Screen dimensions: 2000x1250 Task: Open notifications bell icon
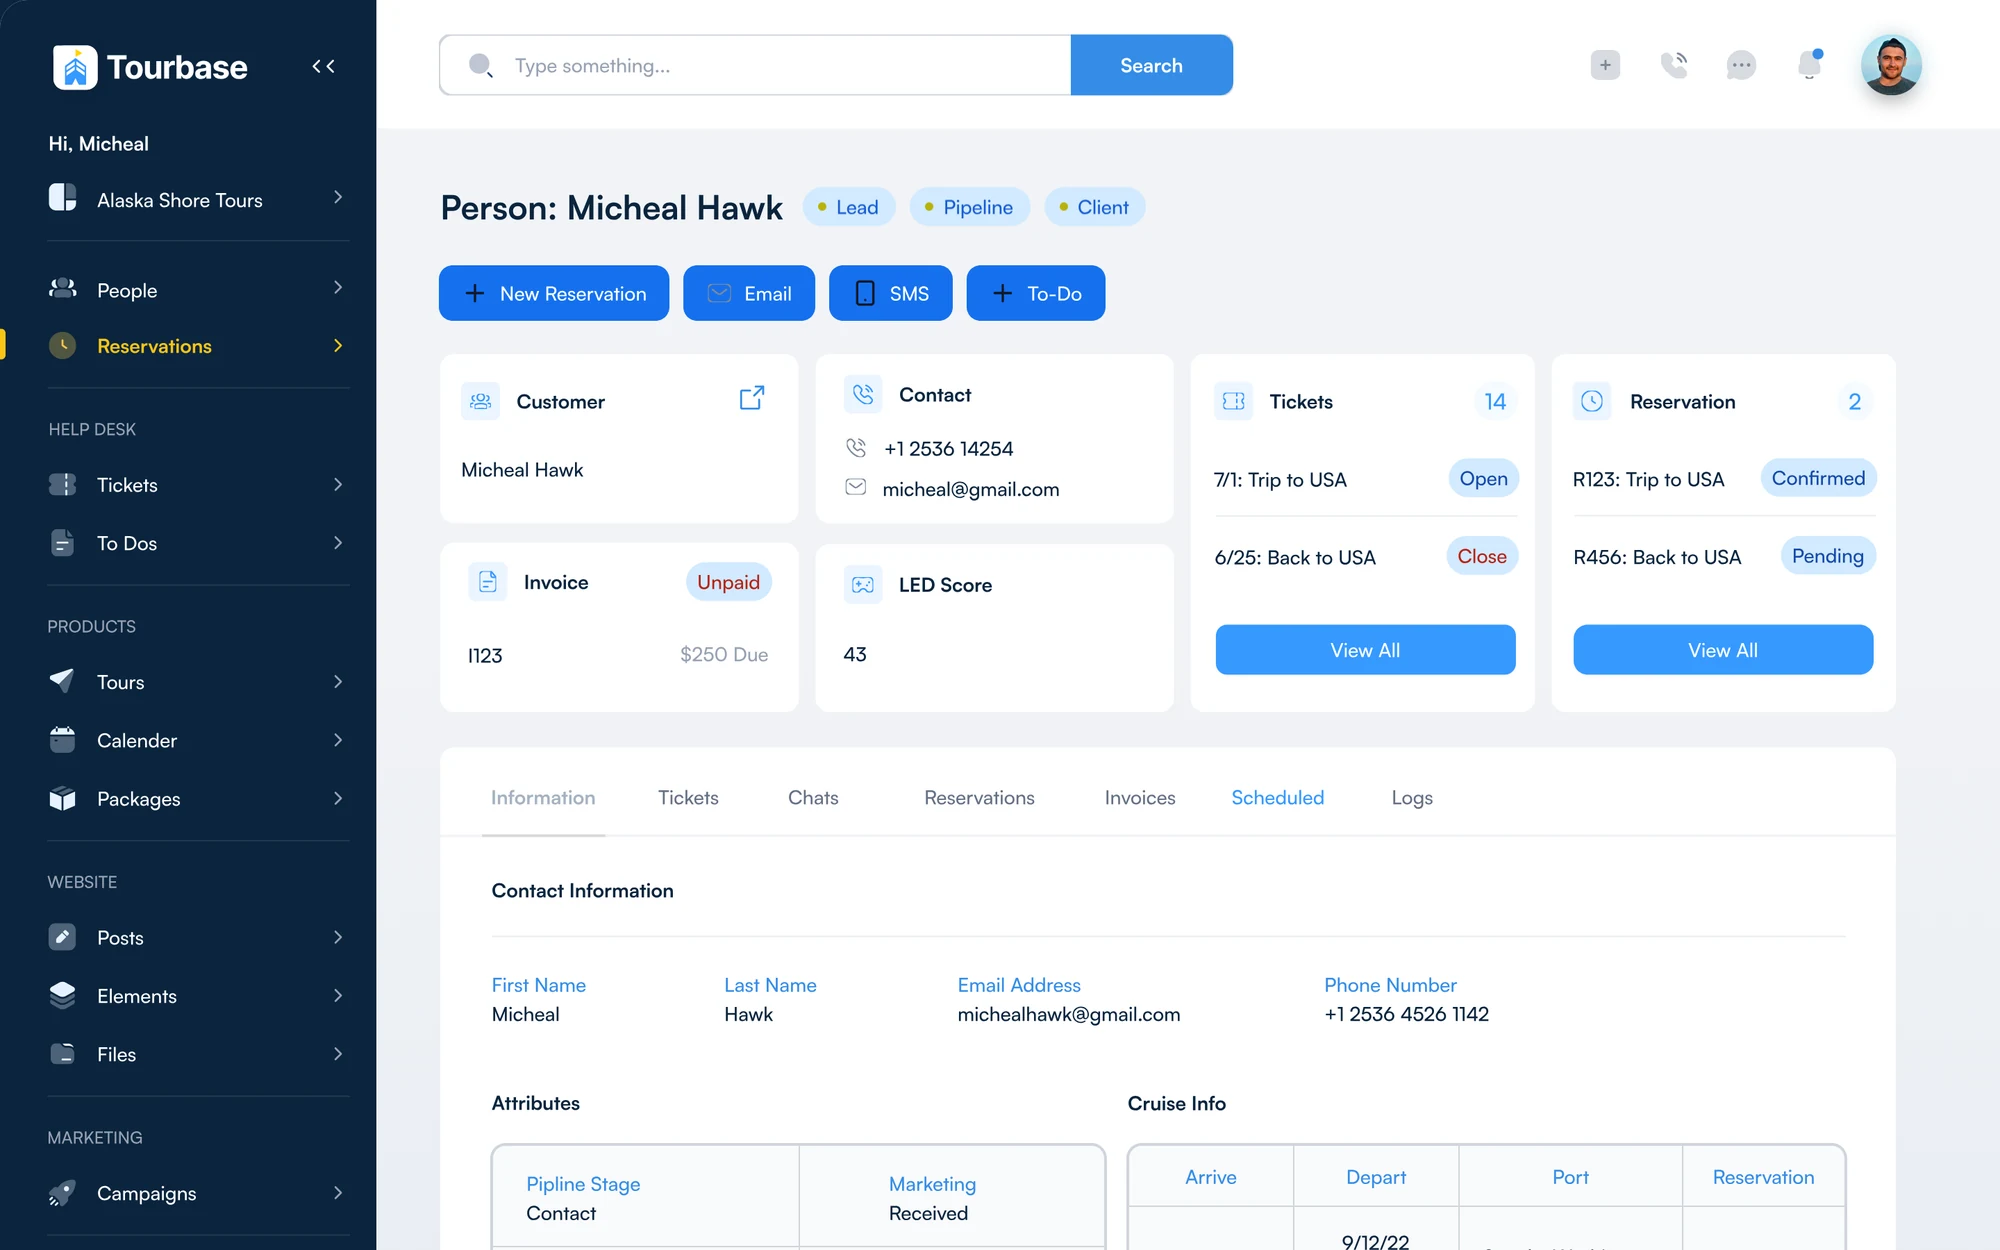click(x=1810, y=65)
